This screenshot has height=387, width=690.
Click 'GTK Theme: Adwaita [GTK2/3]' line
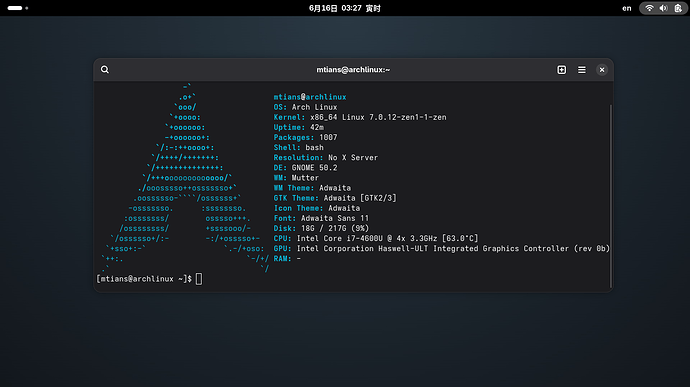pyautogui.click(x=335, y=198)
